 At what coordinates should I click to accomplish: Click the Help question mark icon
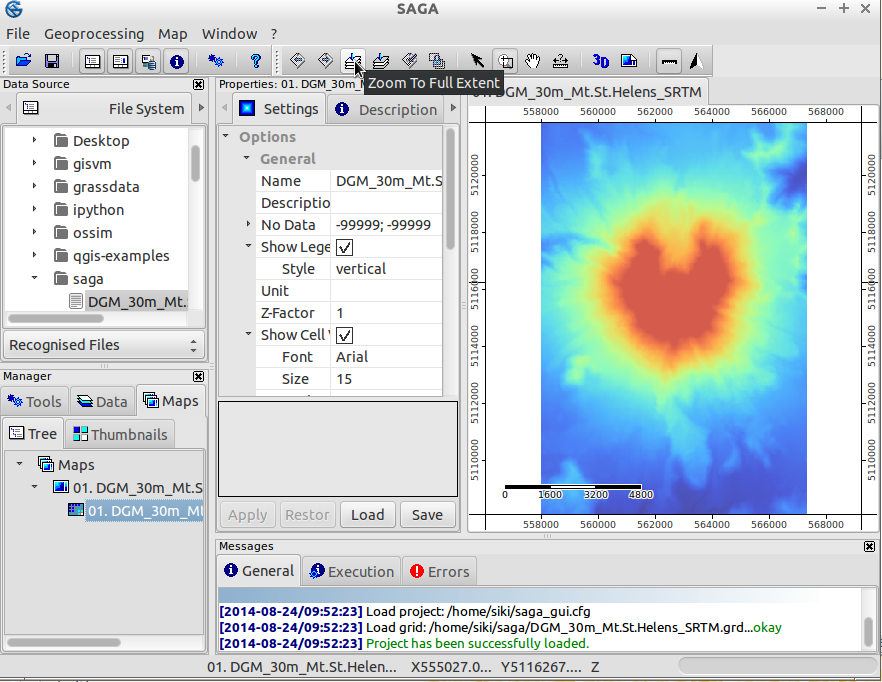(255, 60)
